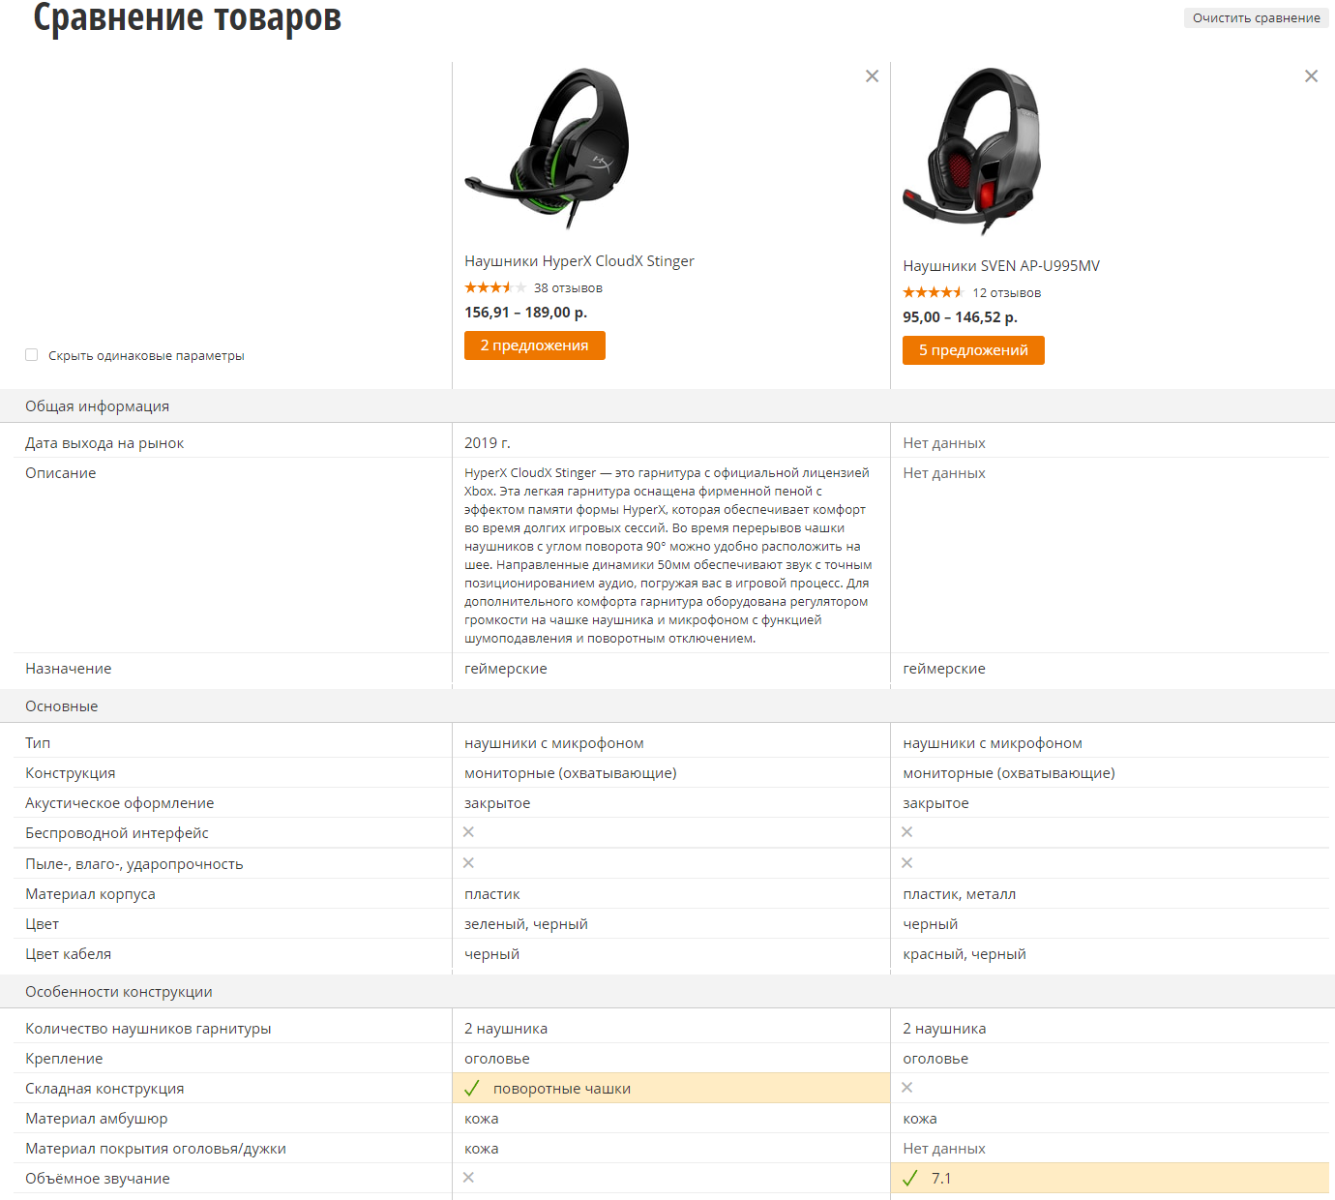Open the SVEN AP-U995MV product image

pyautogui.click(x=973, y=150)
